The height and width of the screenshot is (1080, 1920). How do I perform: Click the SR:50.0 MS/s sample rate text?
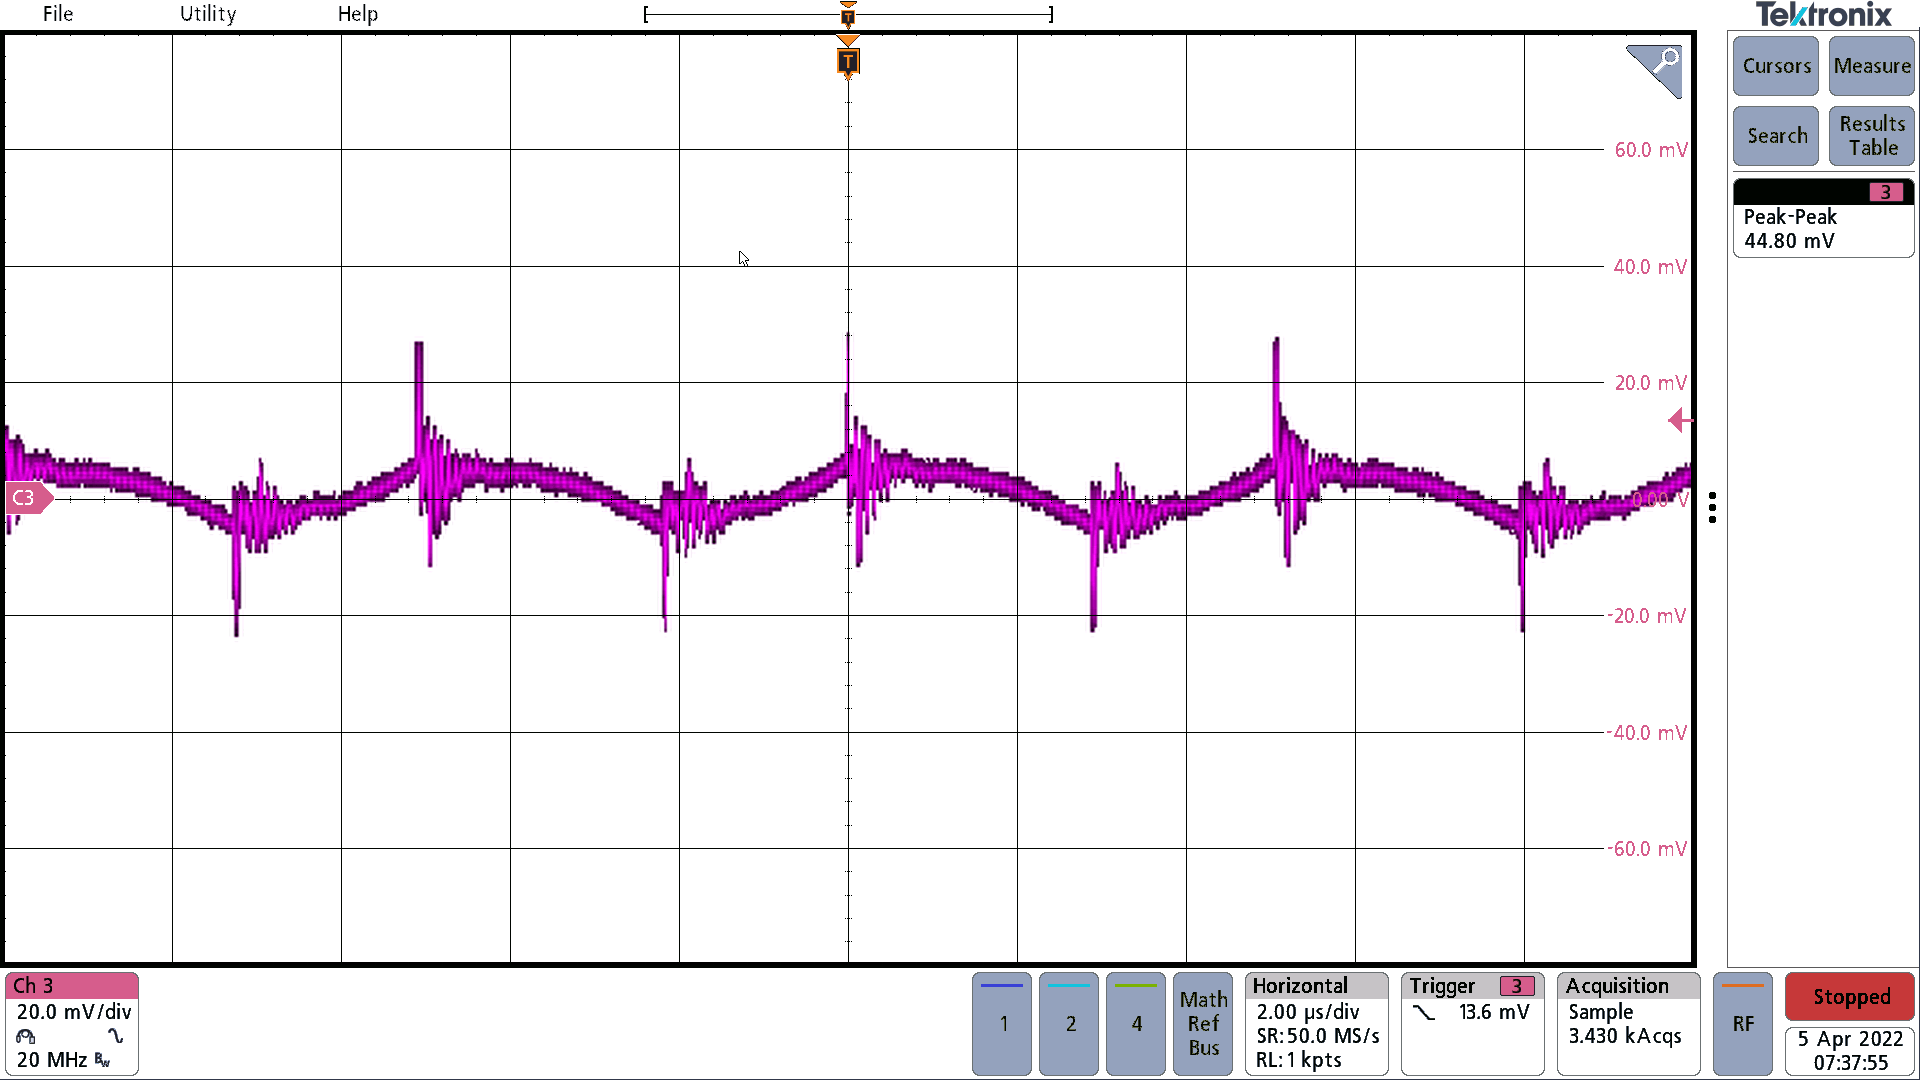[1318, 1036]
